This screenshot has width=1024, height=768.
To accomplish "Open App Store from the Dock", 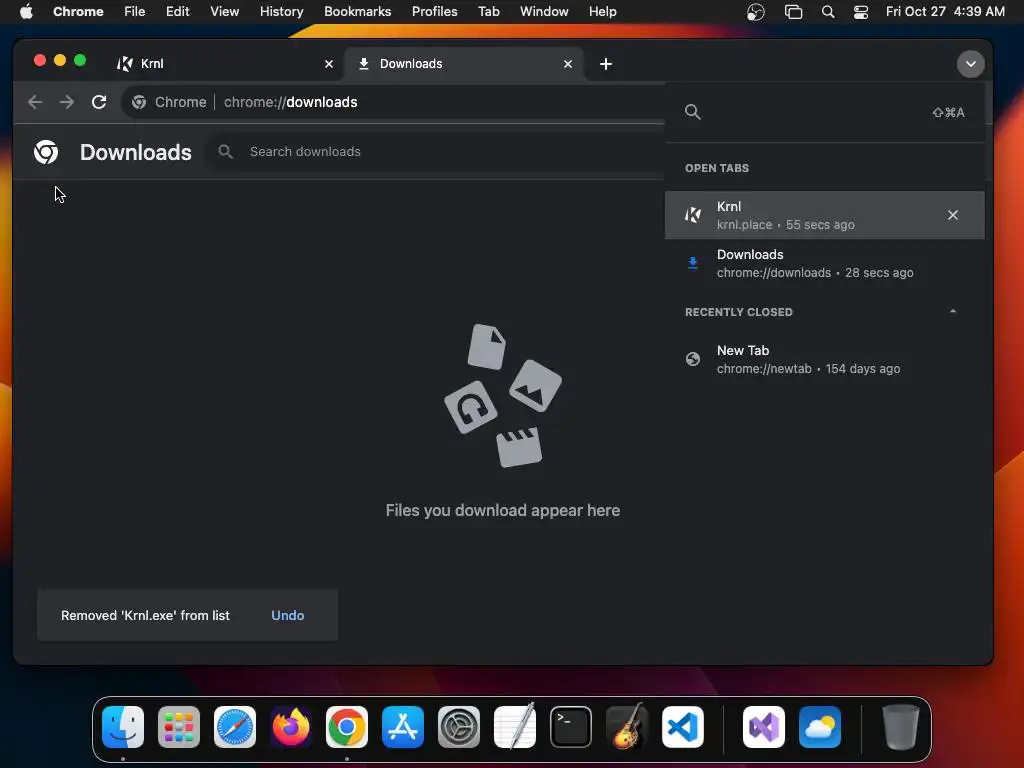I will coord(403,727).
